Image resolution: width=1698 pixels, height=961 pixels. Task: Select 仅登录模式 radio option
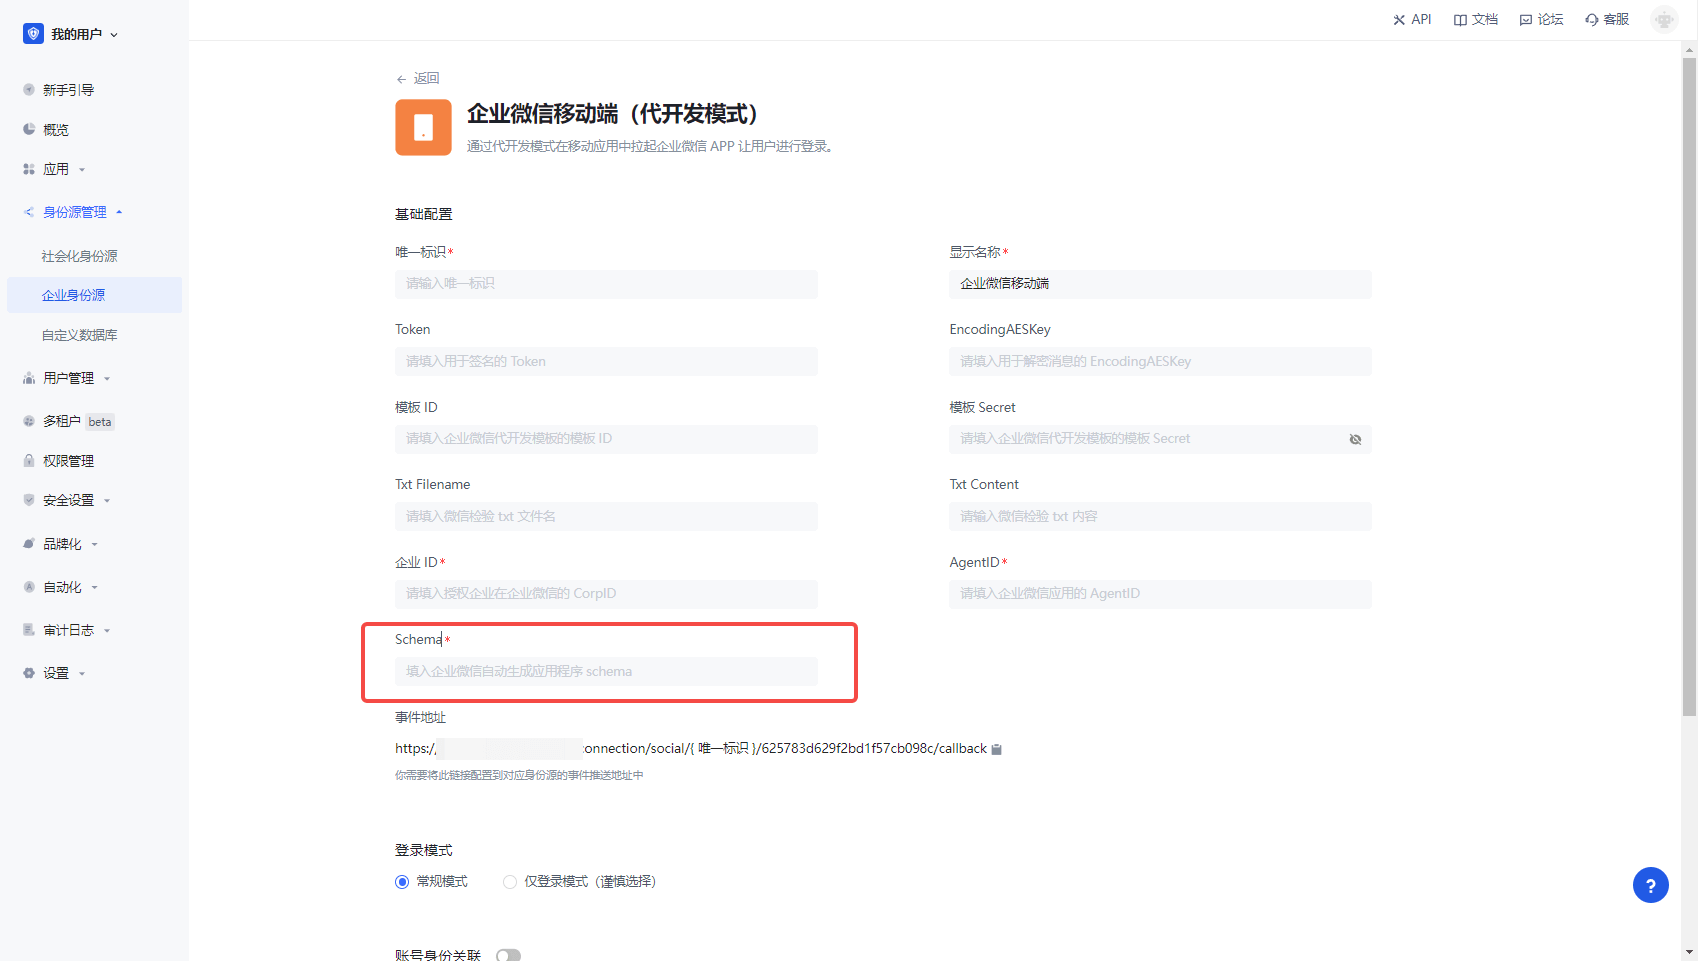(510, 882)
